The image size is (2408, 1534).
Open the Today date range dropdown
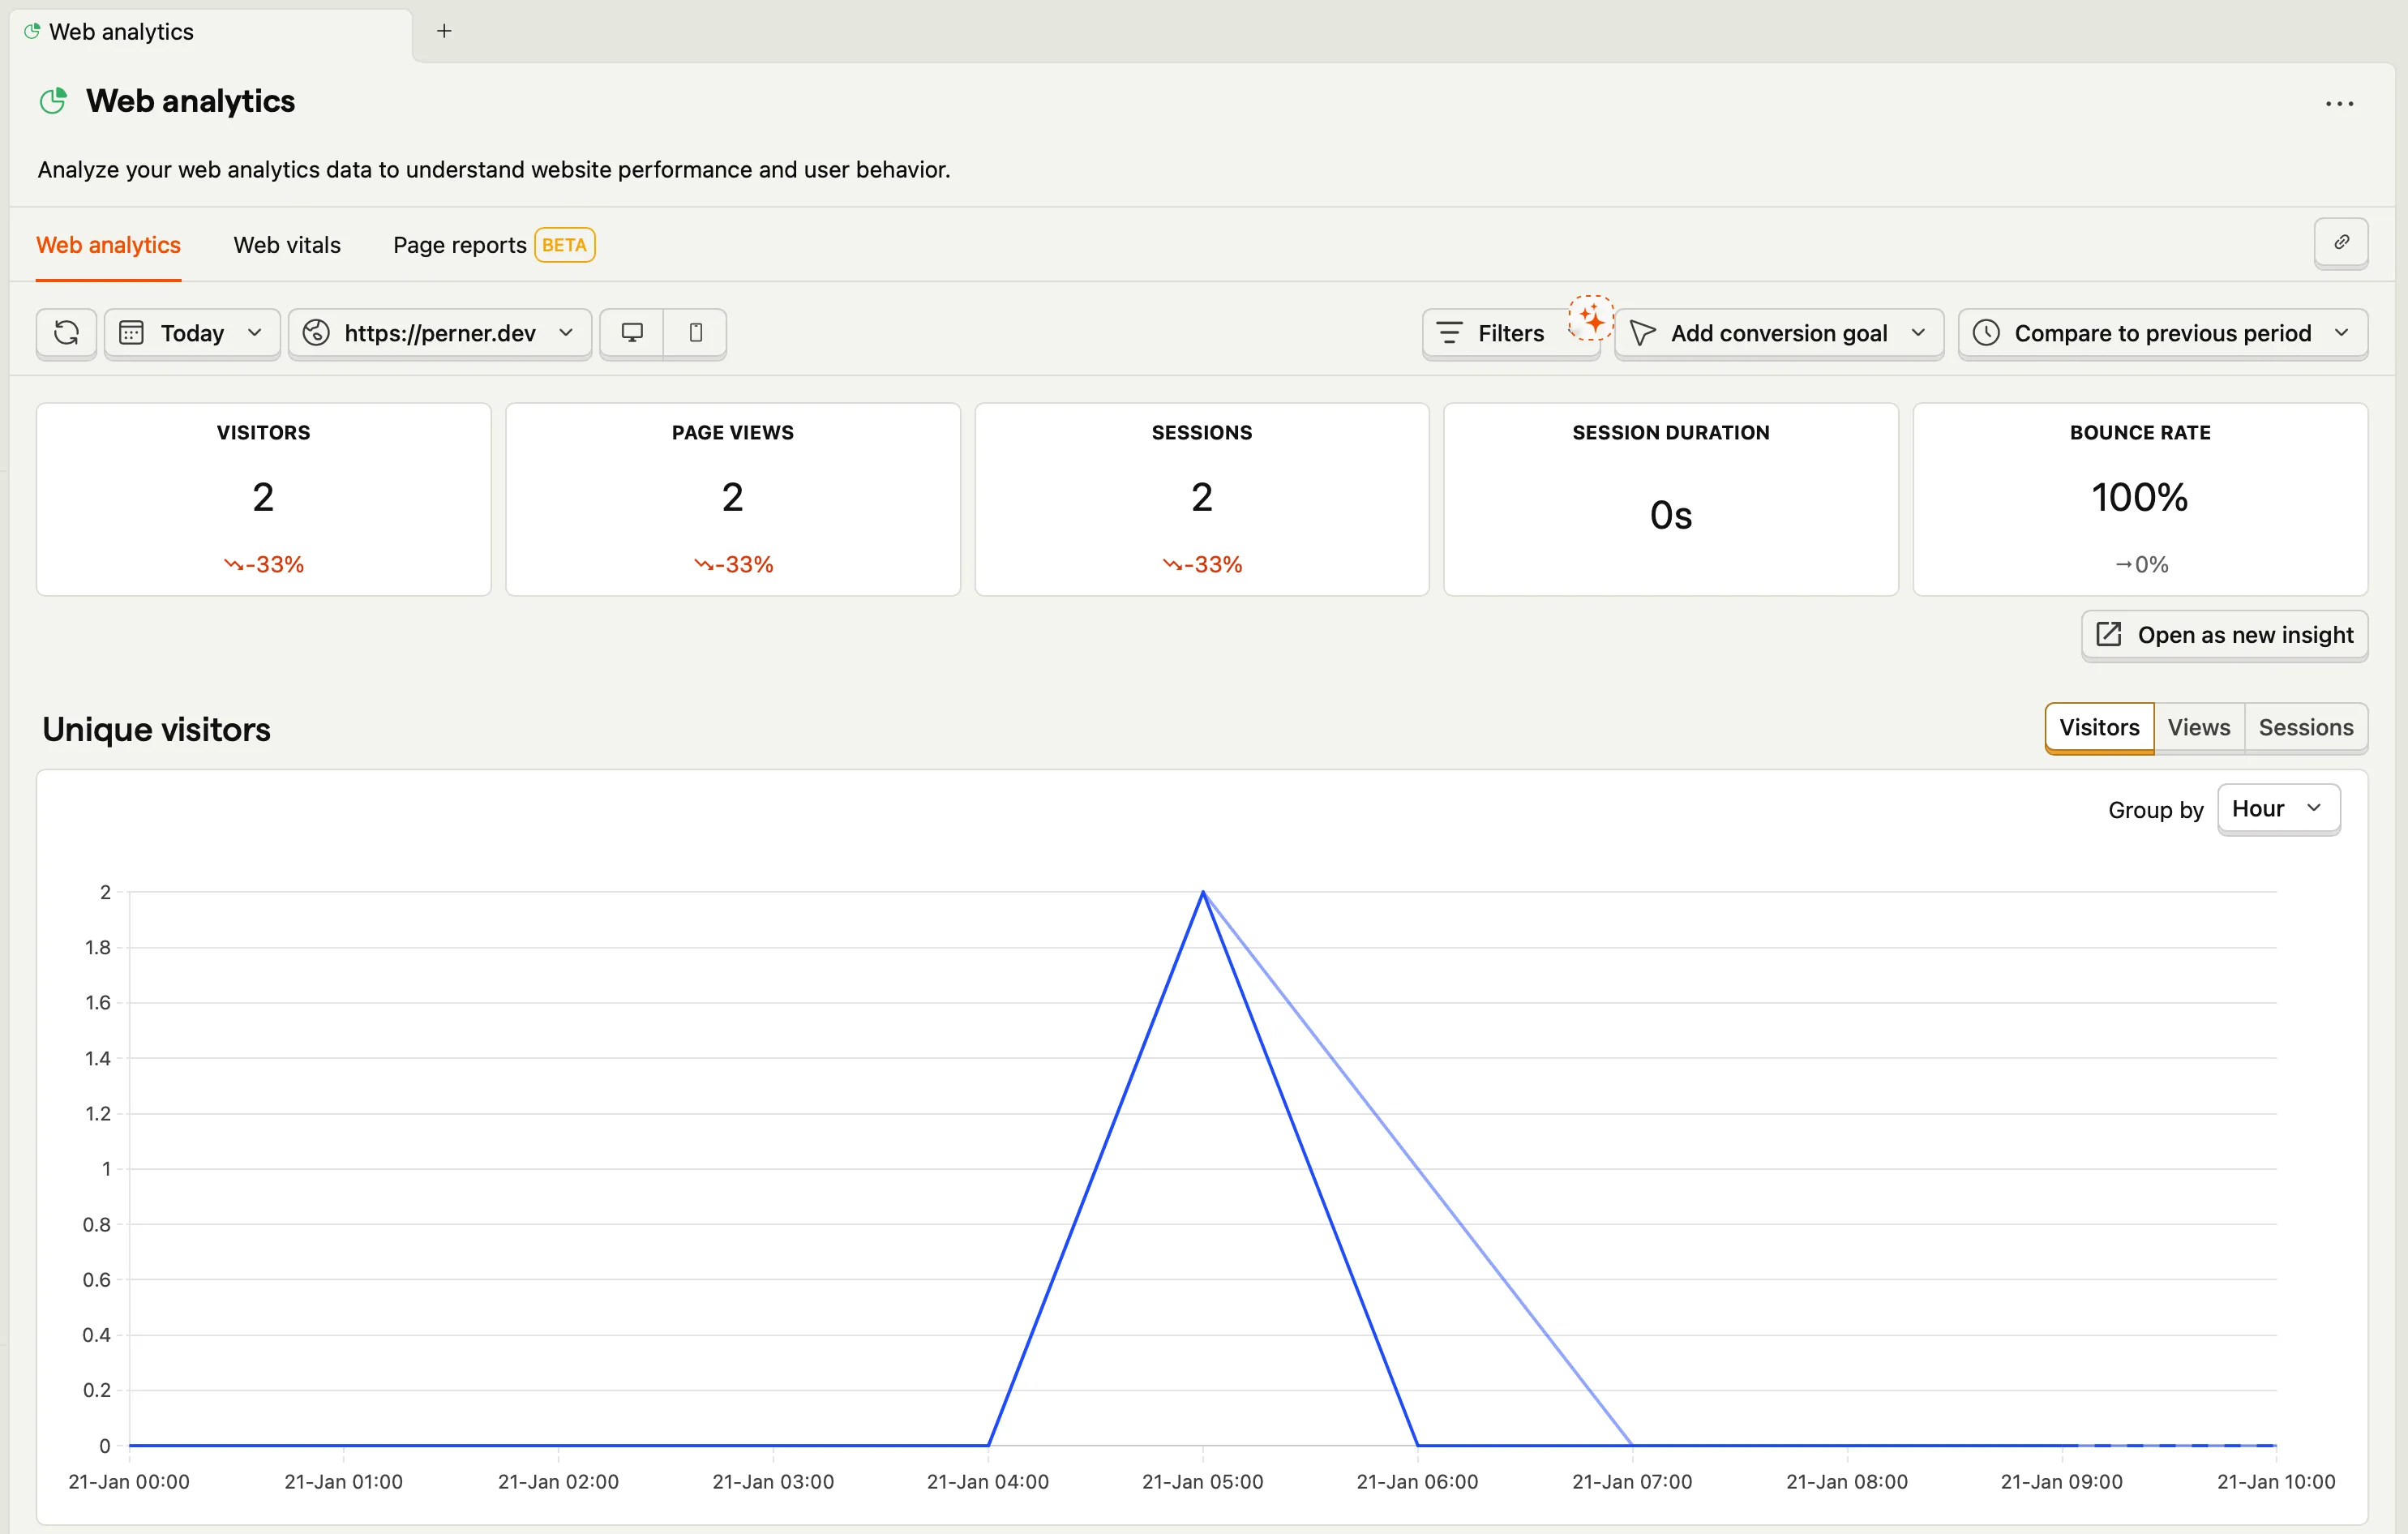(192, 333)
